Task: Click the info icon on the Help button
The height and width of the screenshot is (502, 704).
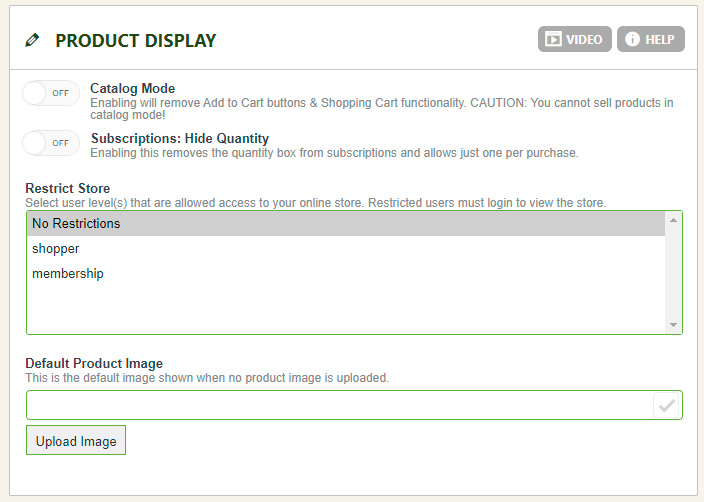Action: [631, 40]
